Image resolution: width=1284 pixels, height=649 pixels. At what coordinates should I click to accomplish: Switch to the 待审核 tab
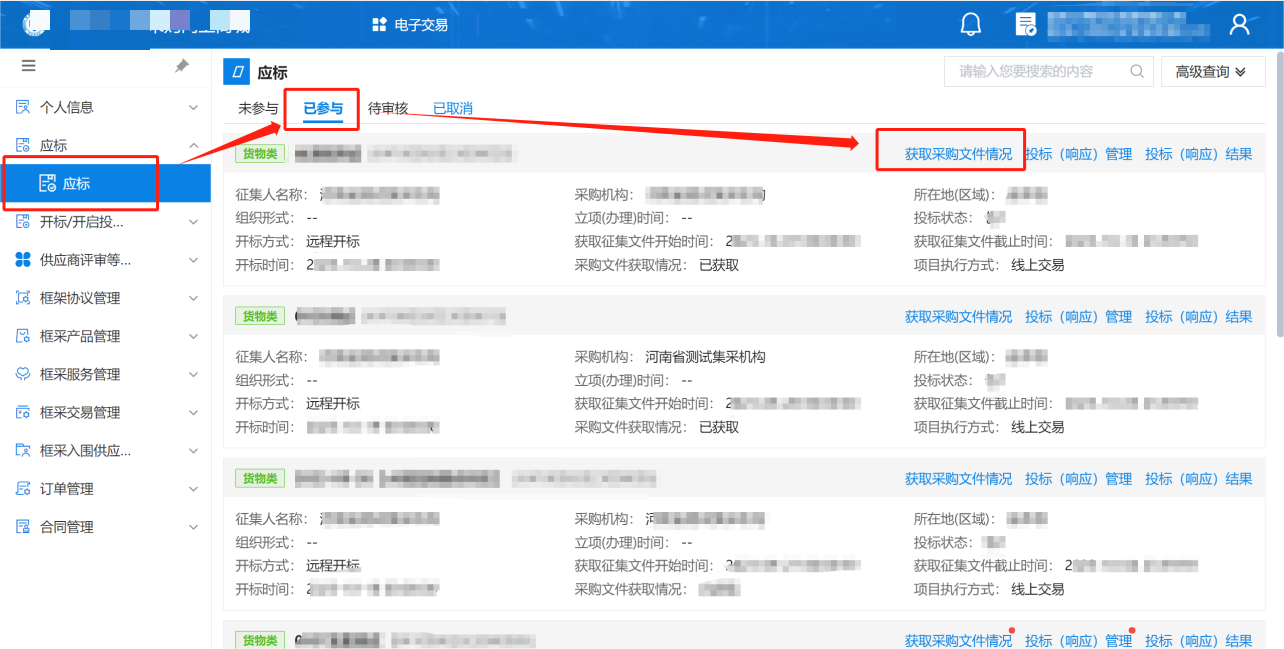pyautogui.click(x=388, y=108)
